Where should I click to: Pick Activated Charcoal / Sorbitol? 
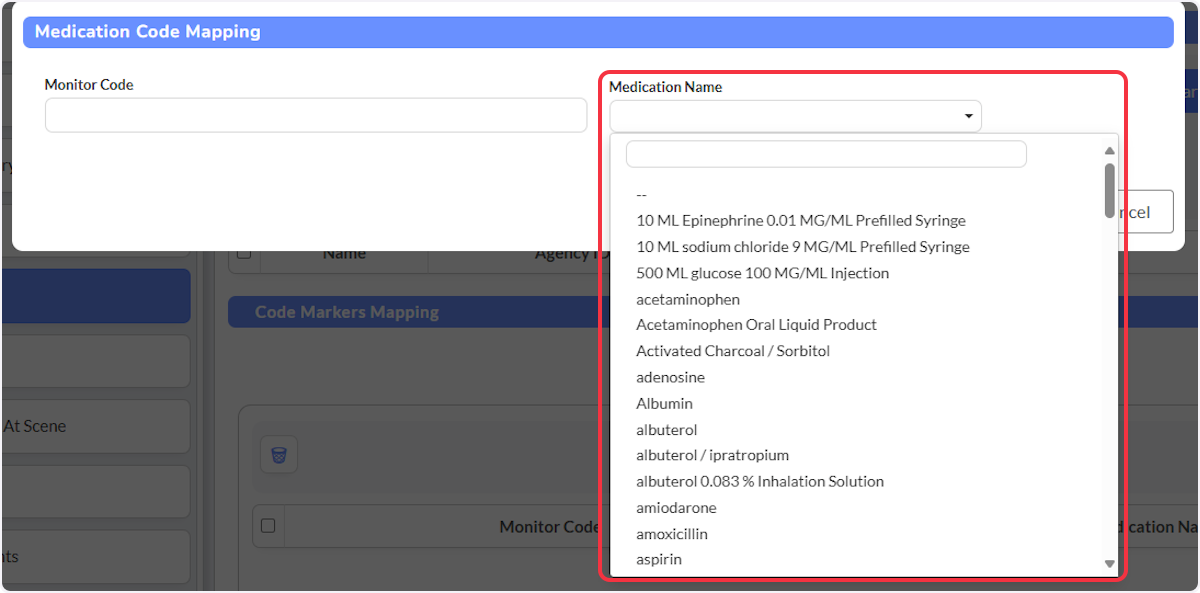click(733, 351)
